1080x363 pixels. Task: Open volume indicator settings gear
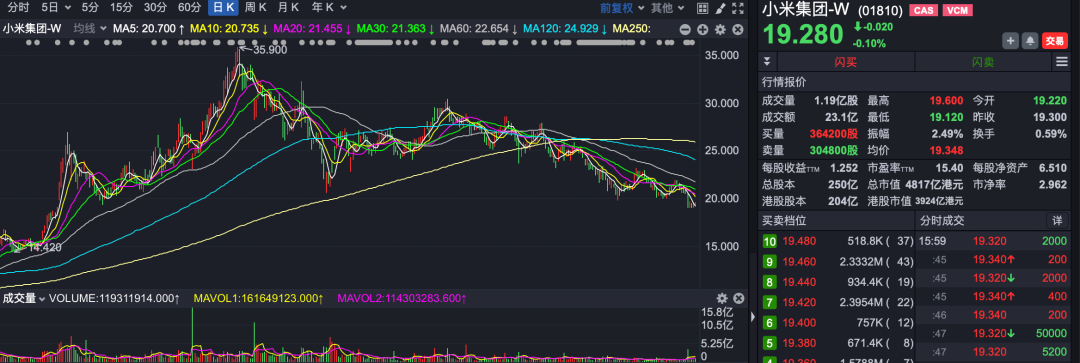click(x=722, y=298)
